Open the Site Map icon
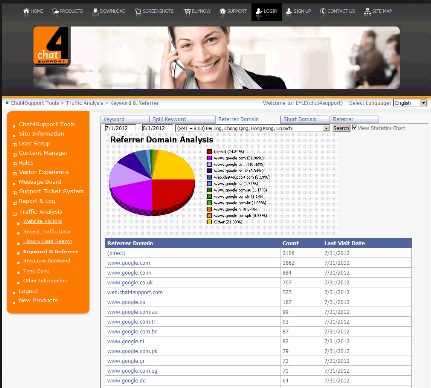This screenshot has height=388, width=431. coord(367,12)
